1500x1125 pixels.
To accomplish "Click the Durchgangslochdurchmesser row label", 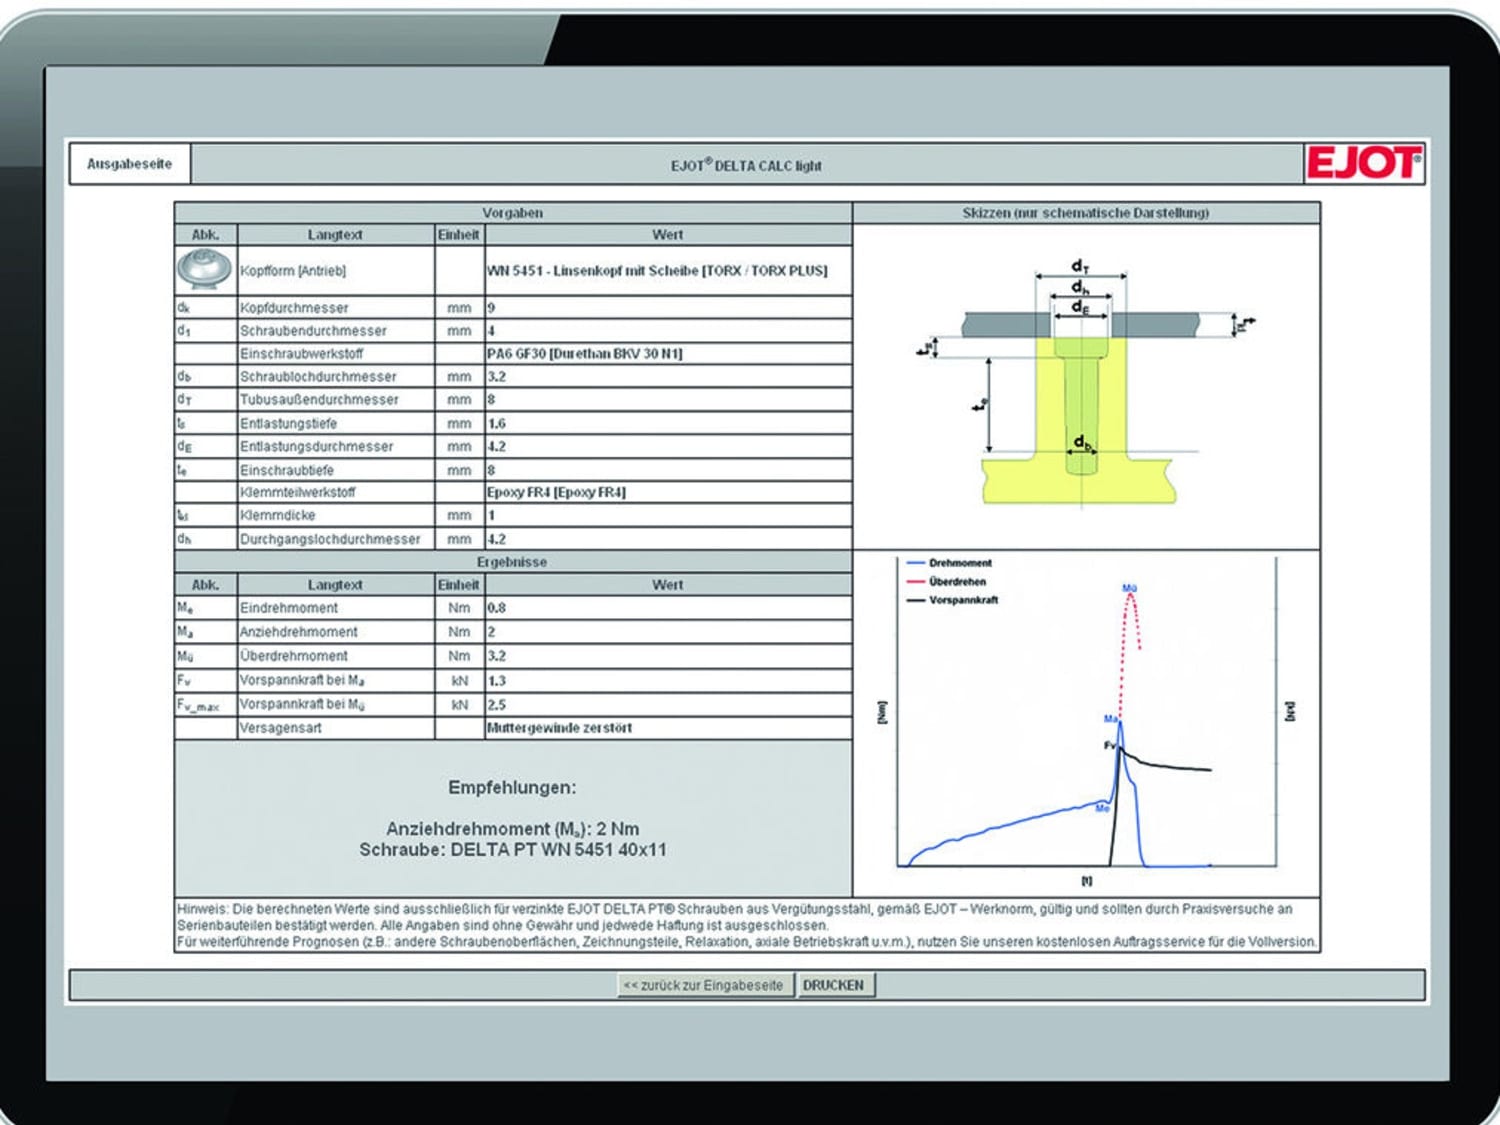I will [x=330, y=539].
